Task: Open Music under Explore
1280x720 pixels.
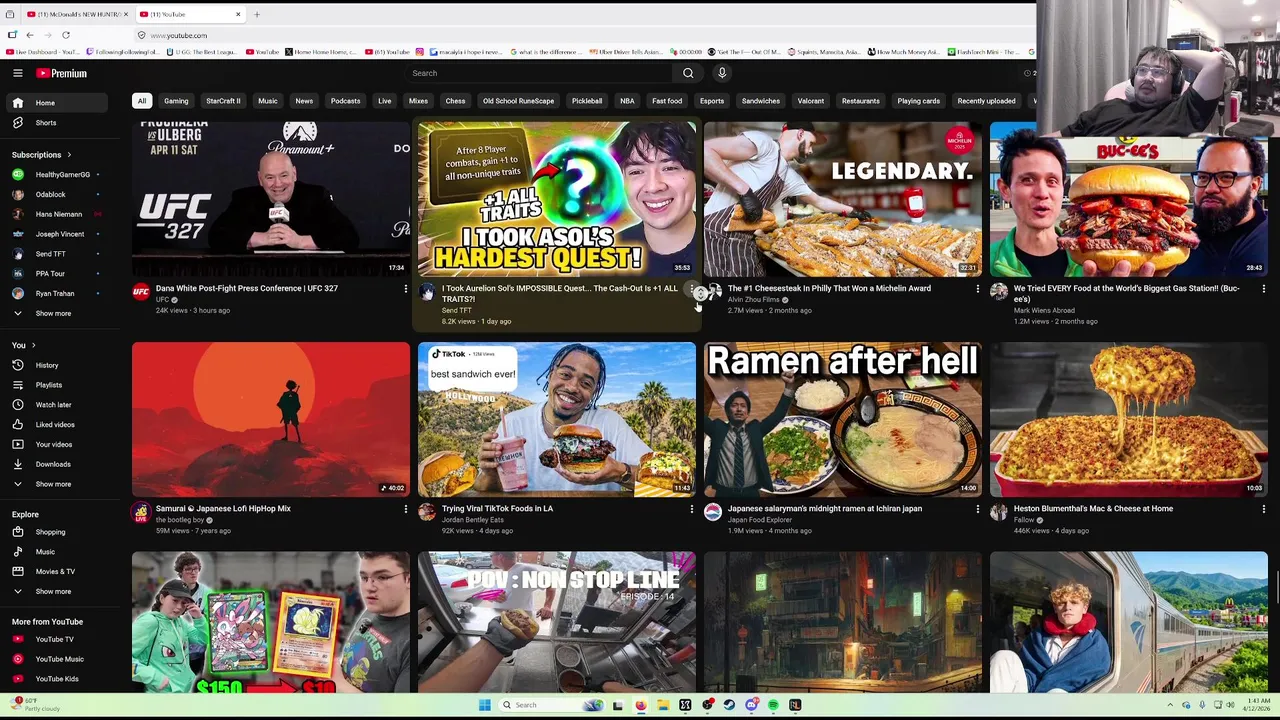Action: point(56,552)
